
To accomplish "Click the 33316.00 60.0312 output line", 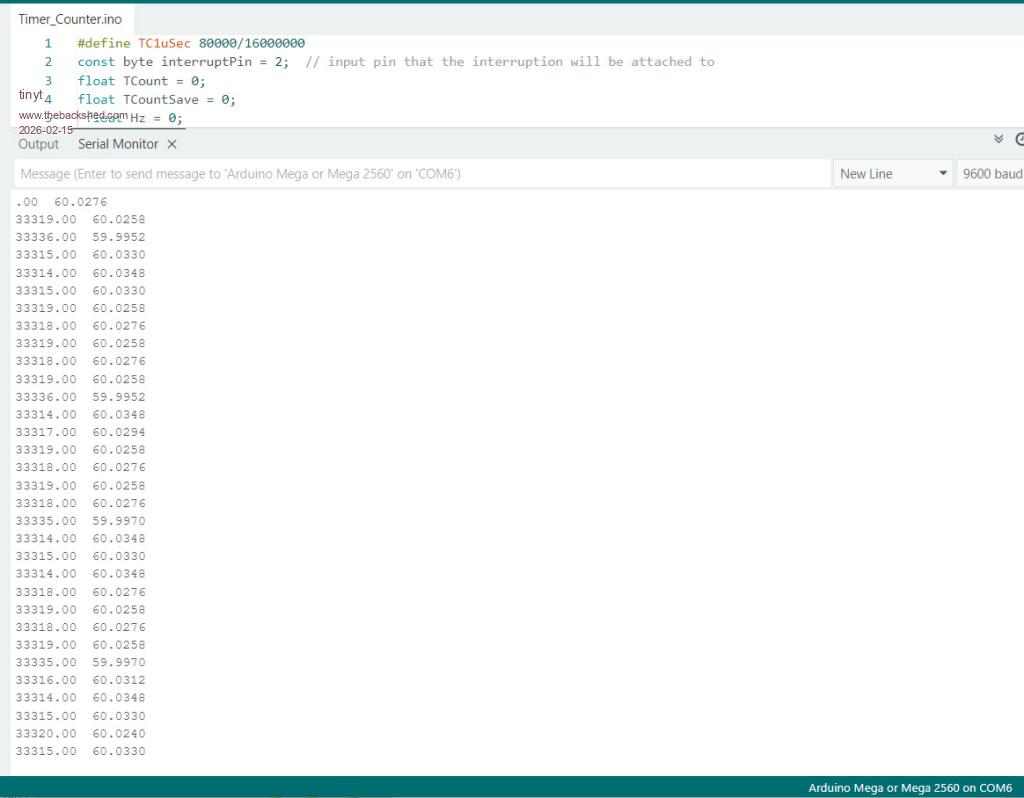I will 80,680.
